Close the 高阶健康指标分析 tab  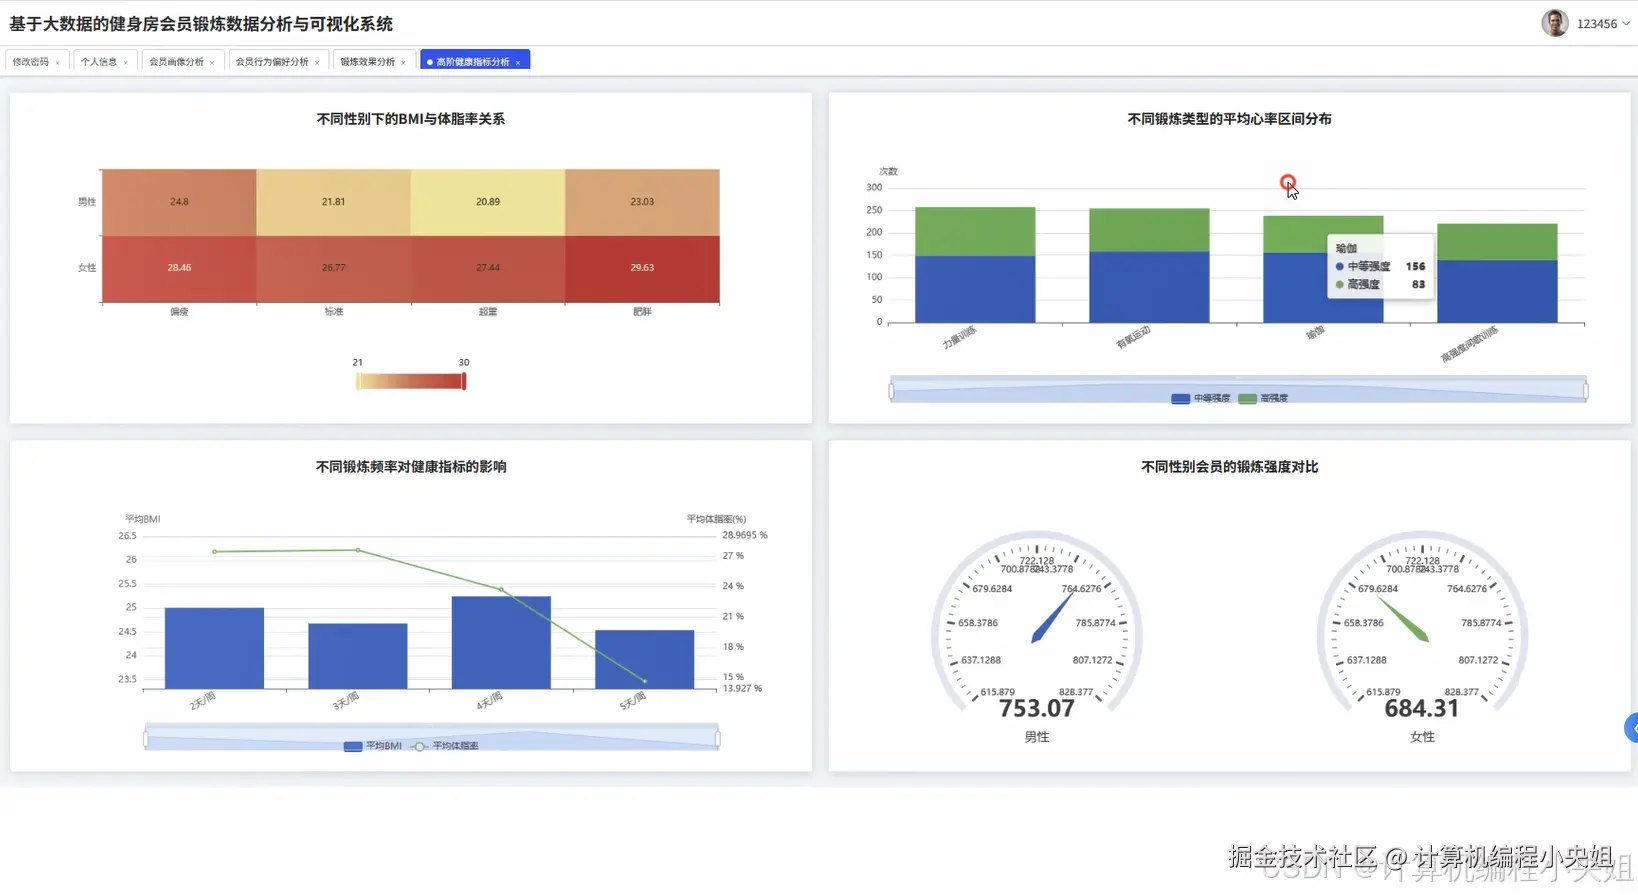pos(518,63)
